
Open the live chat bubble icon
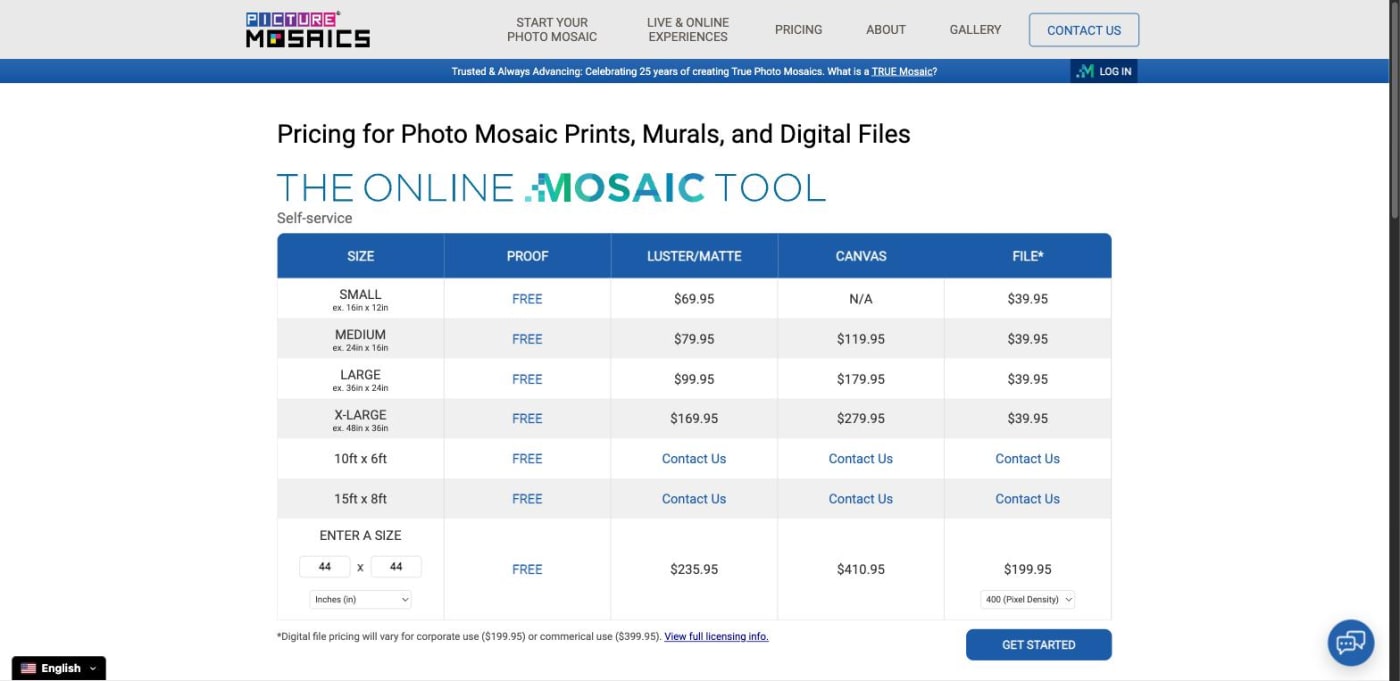point(1350,642)
